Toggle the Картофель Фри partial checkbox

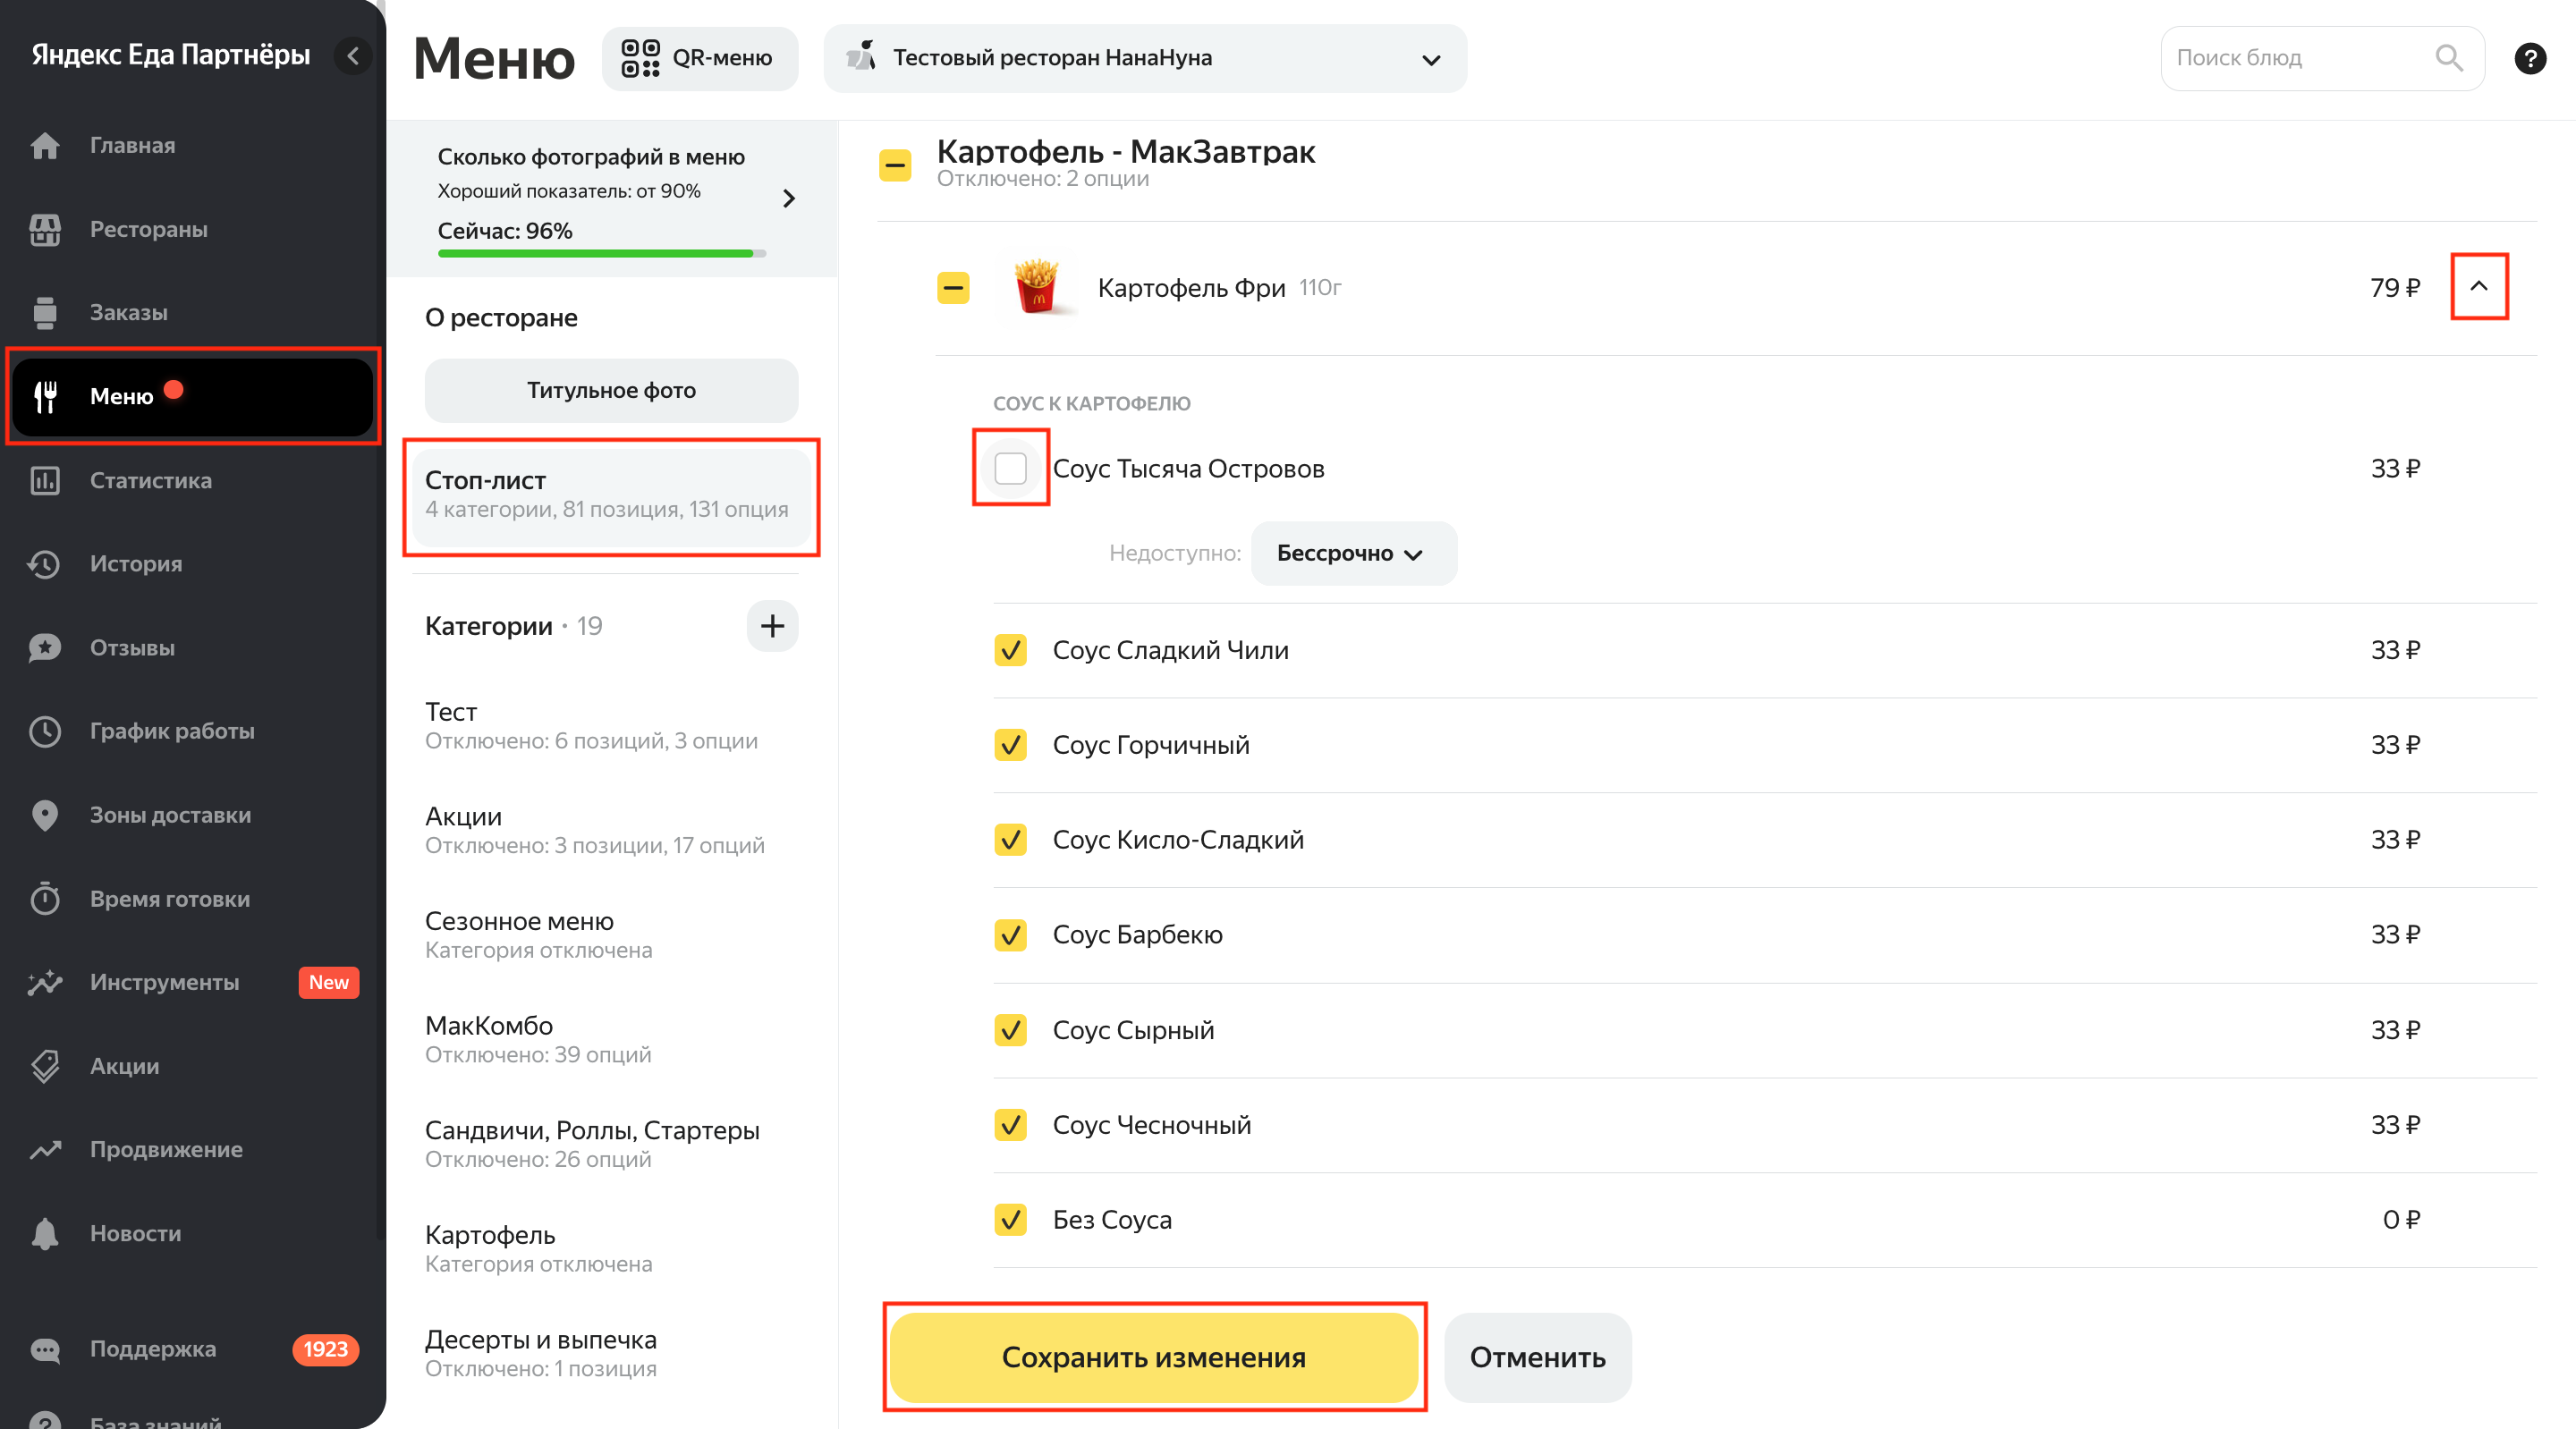(953, 288)
